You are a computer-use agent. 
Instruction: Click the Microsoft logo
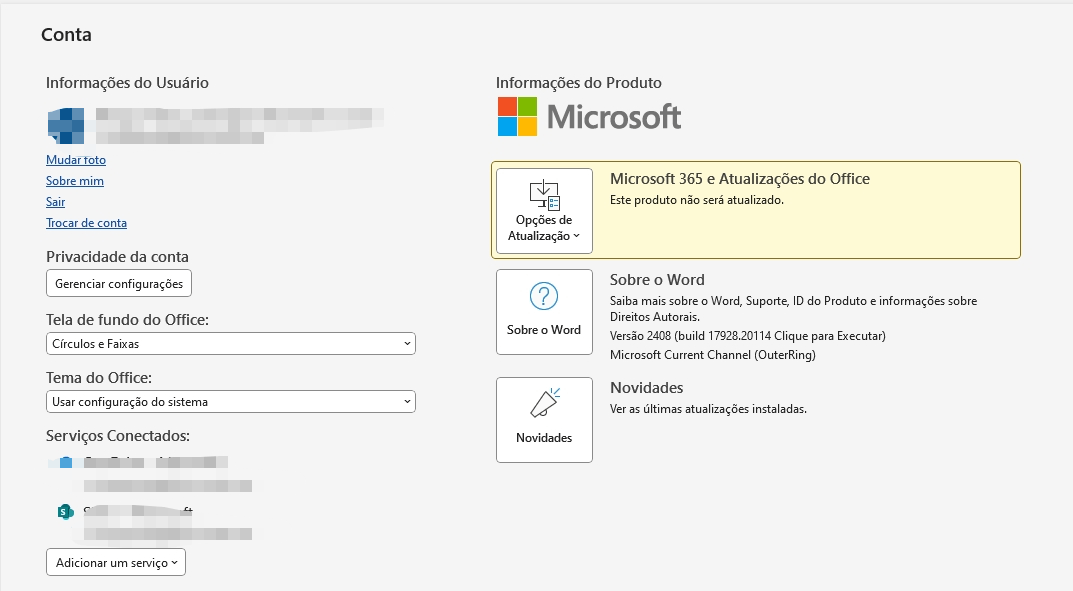[x=589, y=116]
